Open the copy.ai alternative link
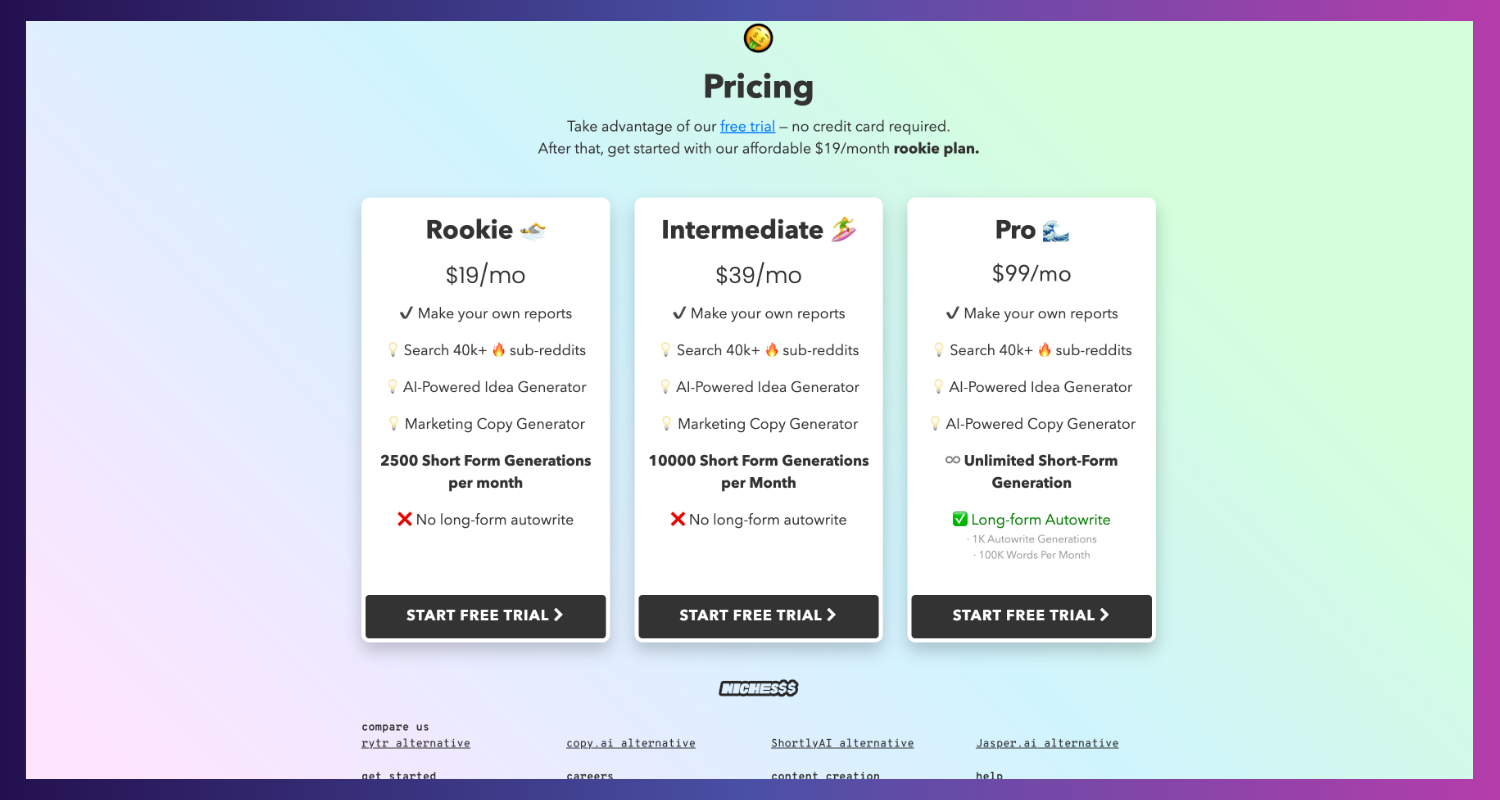Screen dimensions: 1500x800 pyautogui.click(x=631, y=743)
